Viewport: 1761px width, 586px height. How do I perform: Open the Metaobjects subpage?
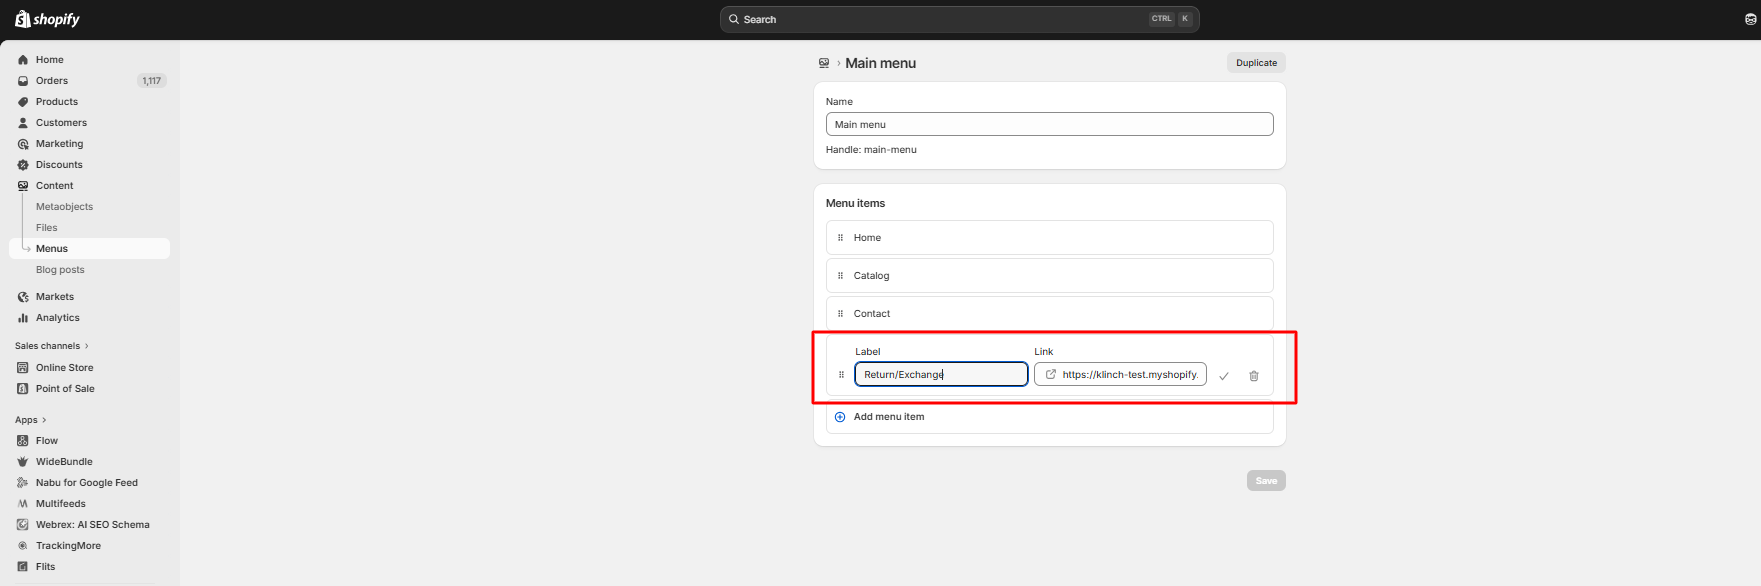64,207
